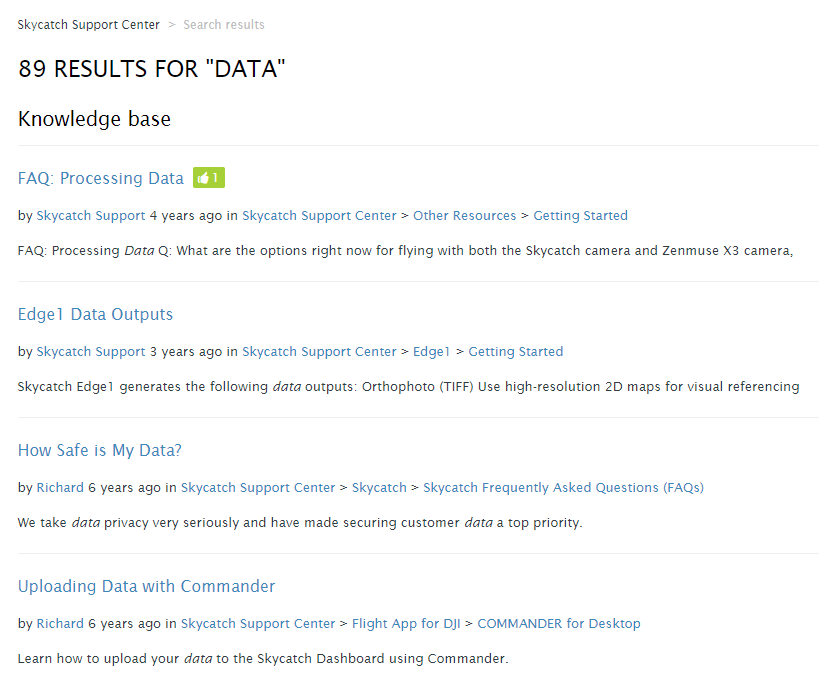Open the Skycatch category link
The image size is (819, 678).
click(379, 487)
